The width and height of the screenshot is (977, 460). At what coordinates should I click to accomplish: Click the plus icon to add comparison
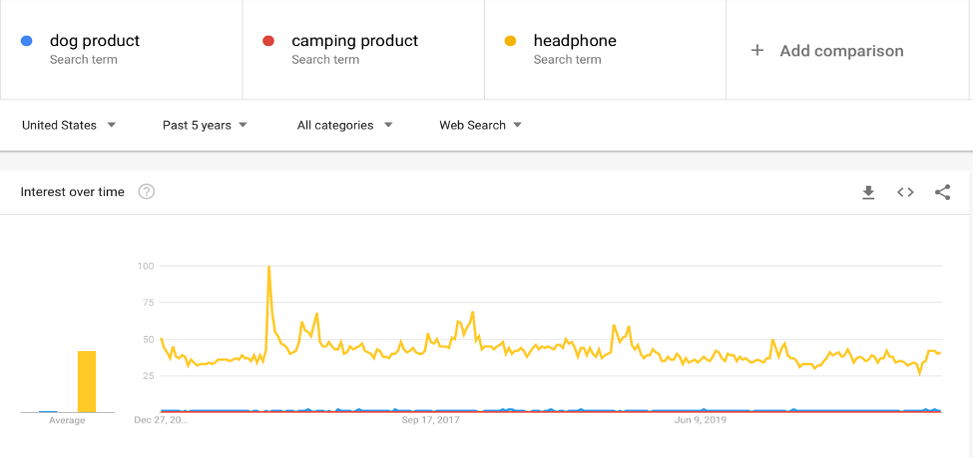758,50
